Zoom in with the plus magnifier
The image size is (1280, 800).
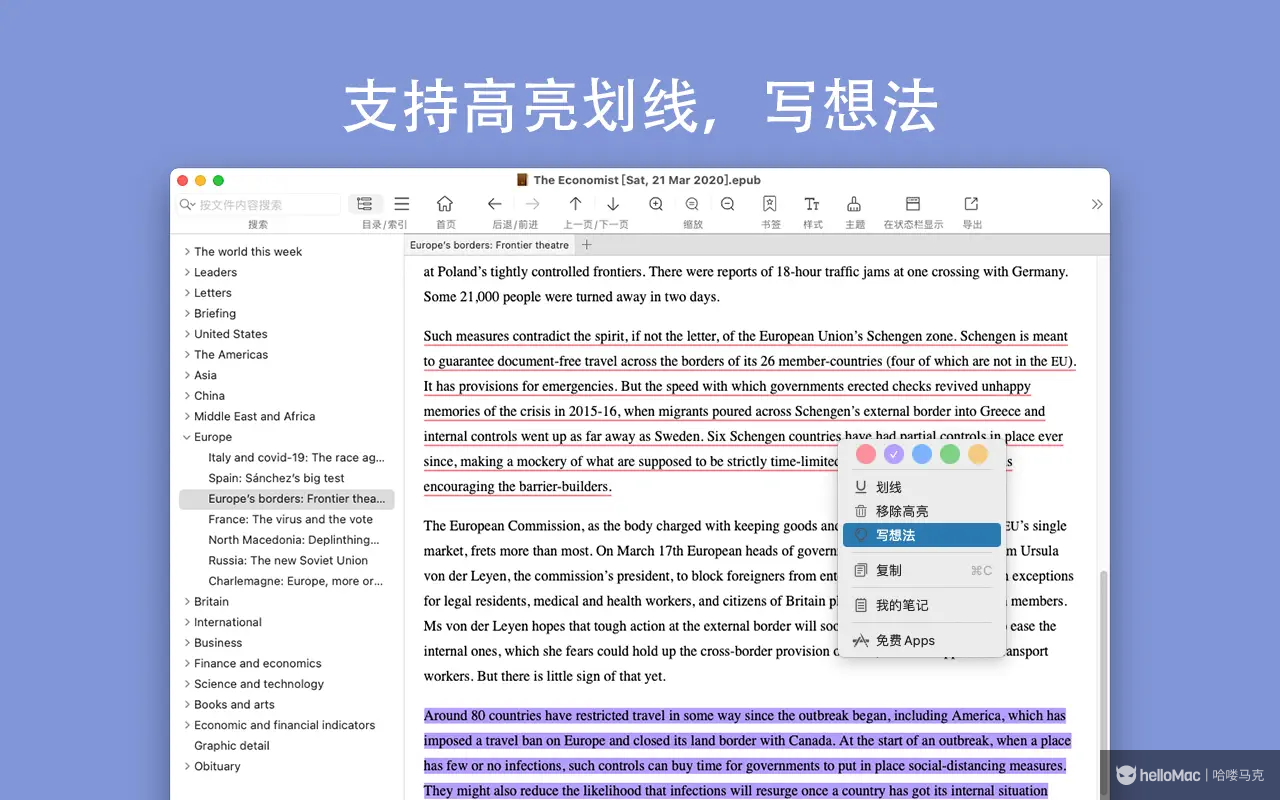click(x=656, y=204)
